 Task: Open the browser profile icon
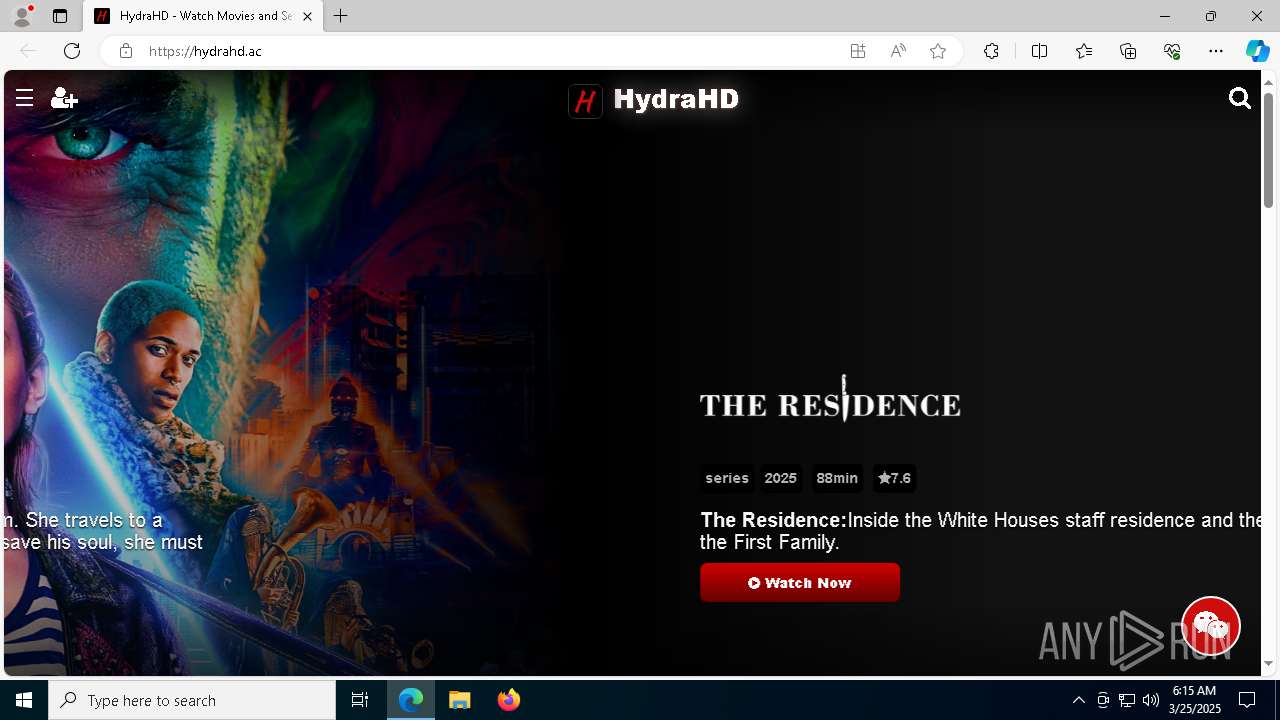(x=21, y=16)
